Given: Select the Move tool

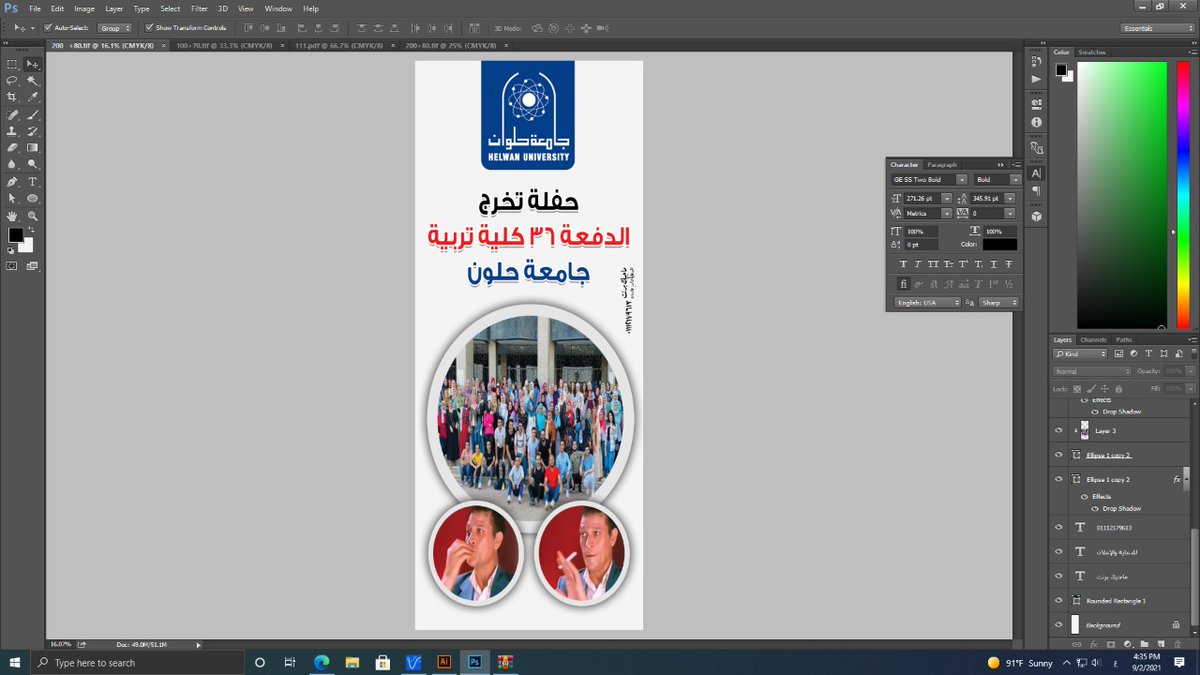Looking at the screenshot, I should (x=32, y=65).
